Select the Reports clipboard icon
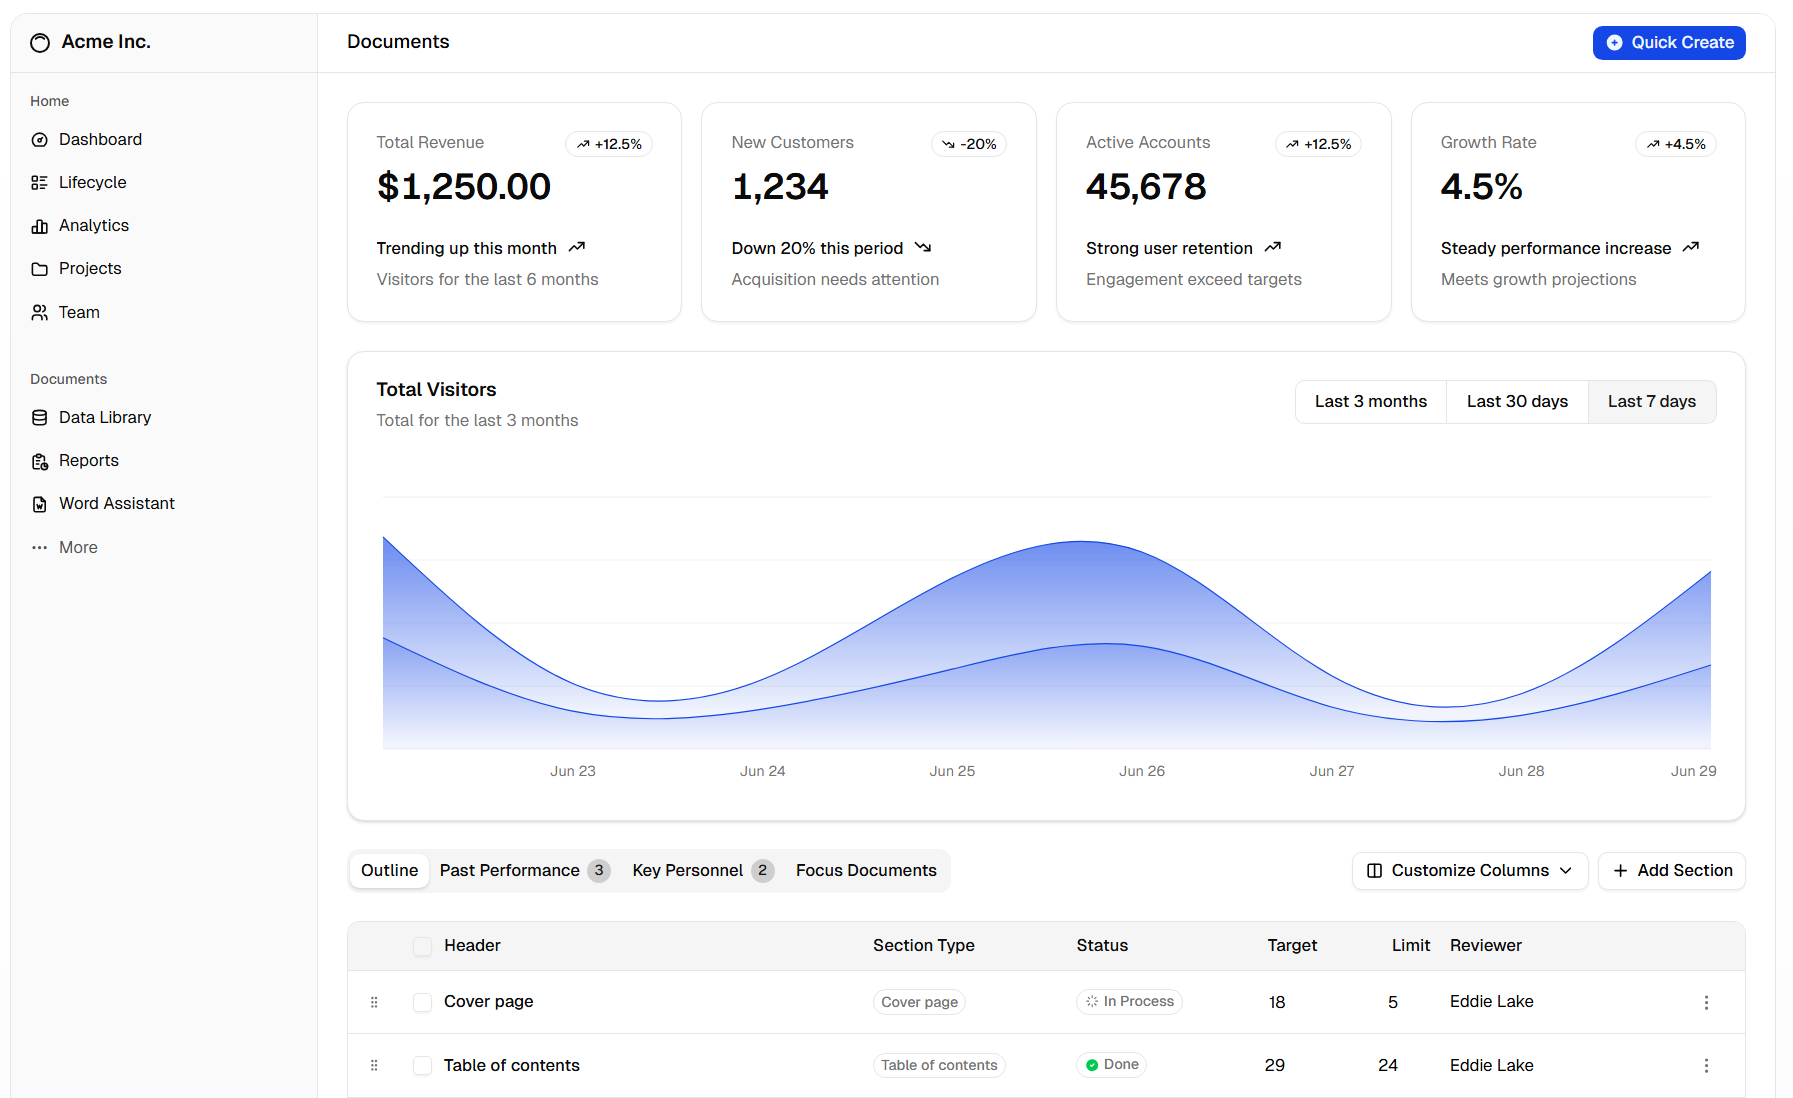The width and height of the screenshot is (1793, 1098). (39, 460)
